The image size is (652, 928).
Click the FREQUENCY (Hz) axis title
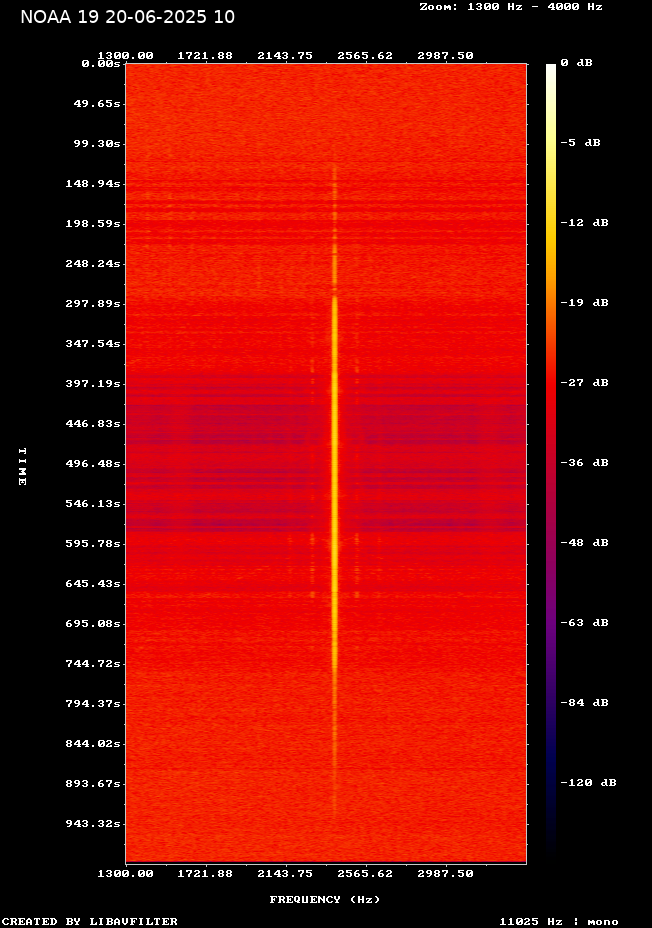coord(325,900)
